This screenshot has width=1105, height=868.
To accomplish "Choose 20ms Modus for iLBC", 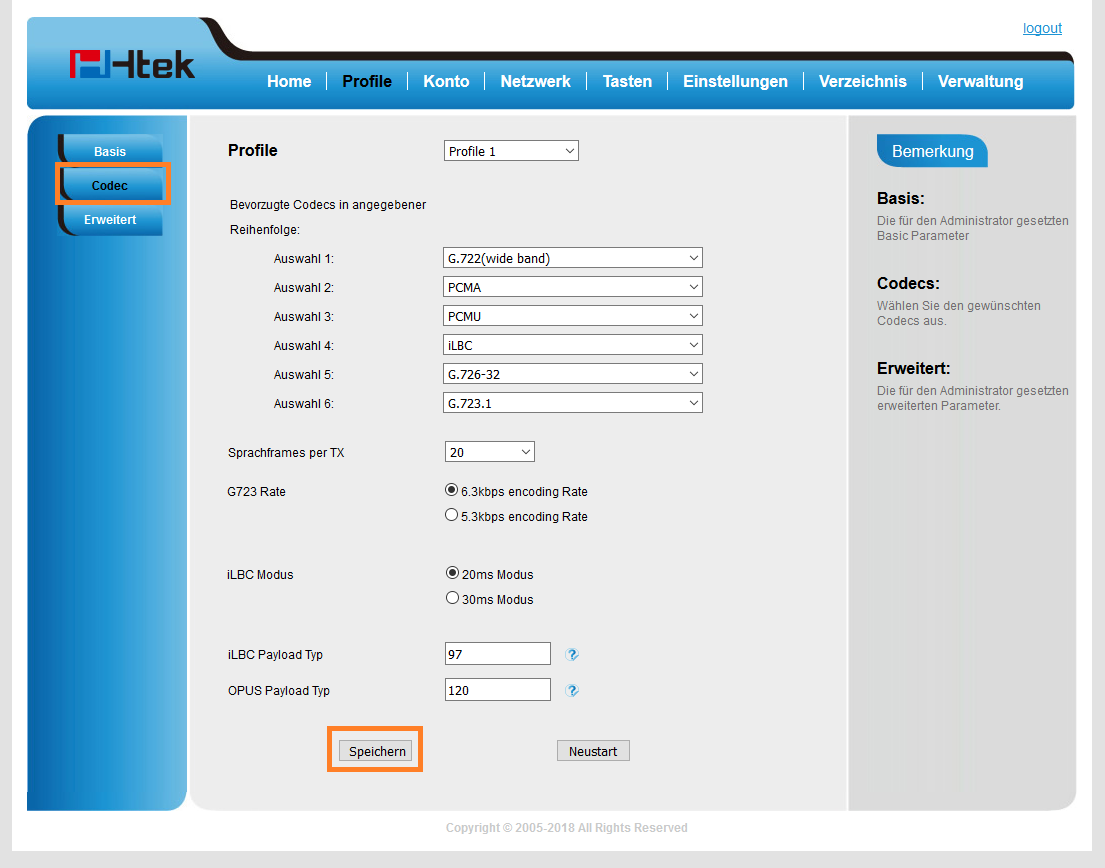I will pos(451,574).
